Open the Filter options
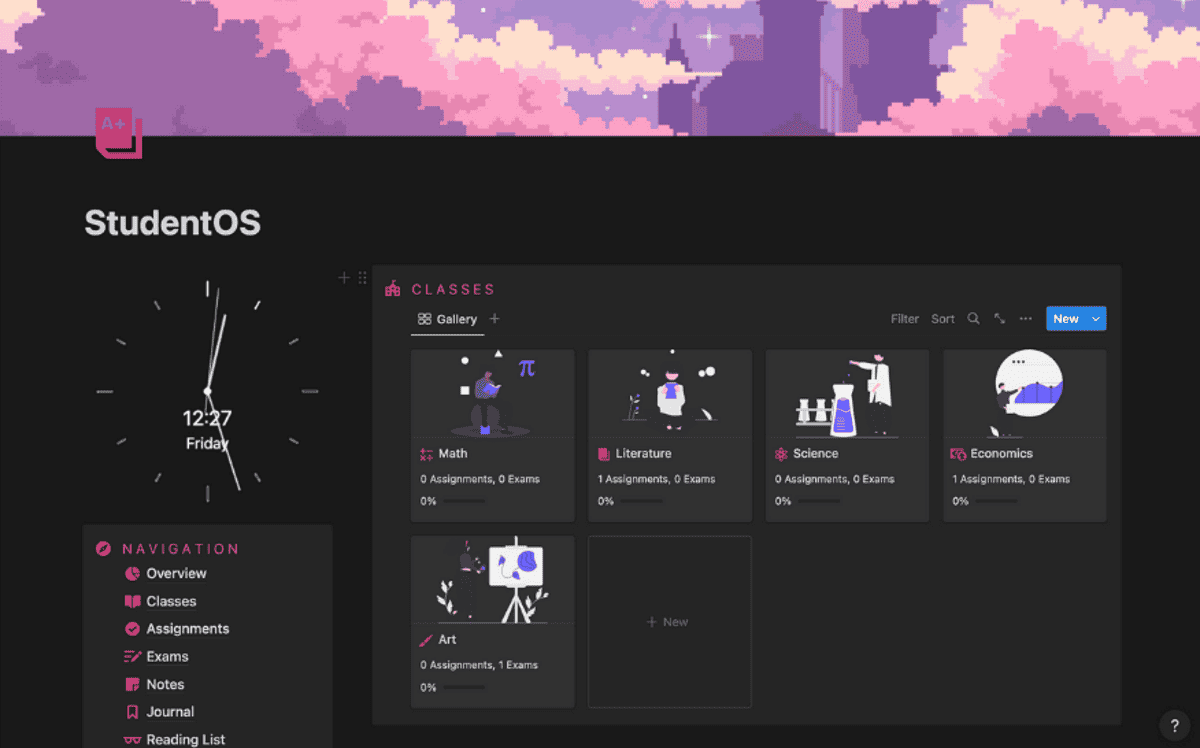Viewport: 1200px width, 748px height. 905,319
